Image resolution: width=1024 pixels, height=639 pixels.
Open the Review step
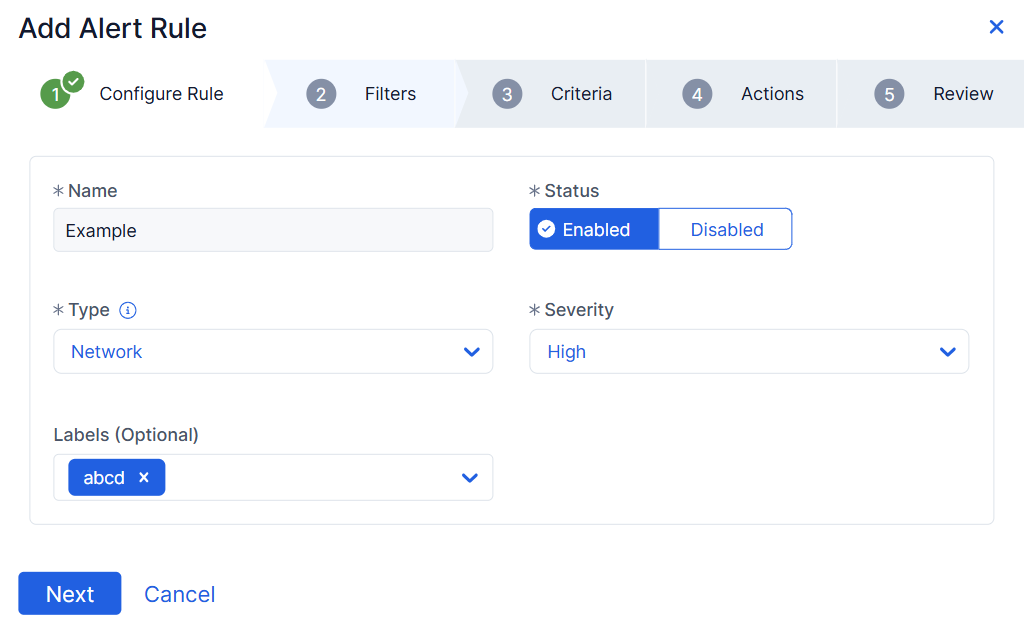tap(962, 94)
